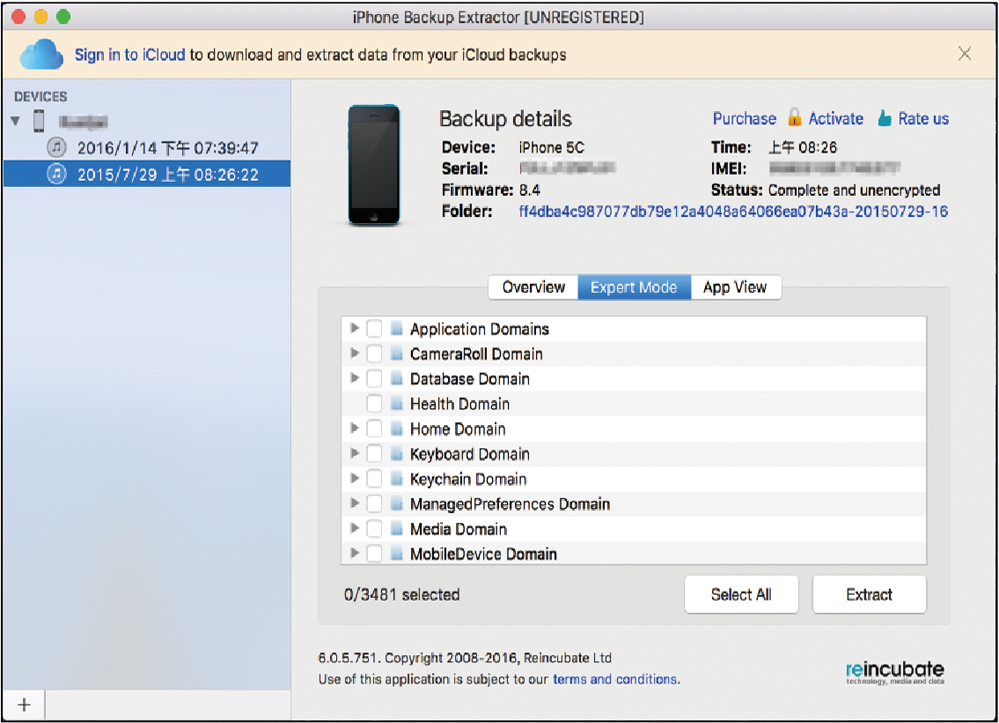This screenshot has height=723, width=999.
Task: Click the ManagedPreferences Domain folder icon
Action: (396, 504)
